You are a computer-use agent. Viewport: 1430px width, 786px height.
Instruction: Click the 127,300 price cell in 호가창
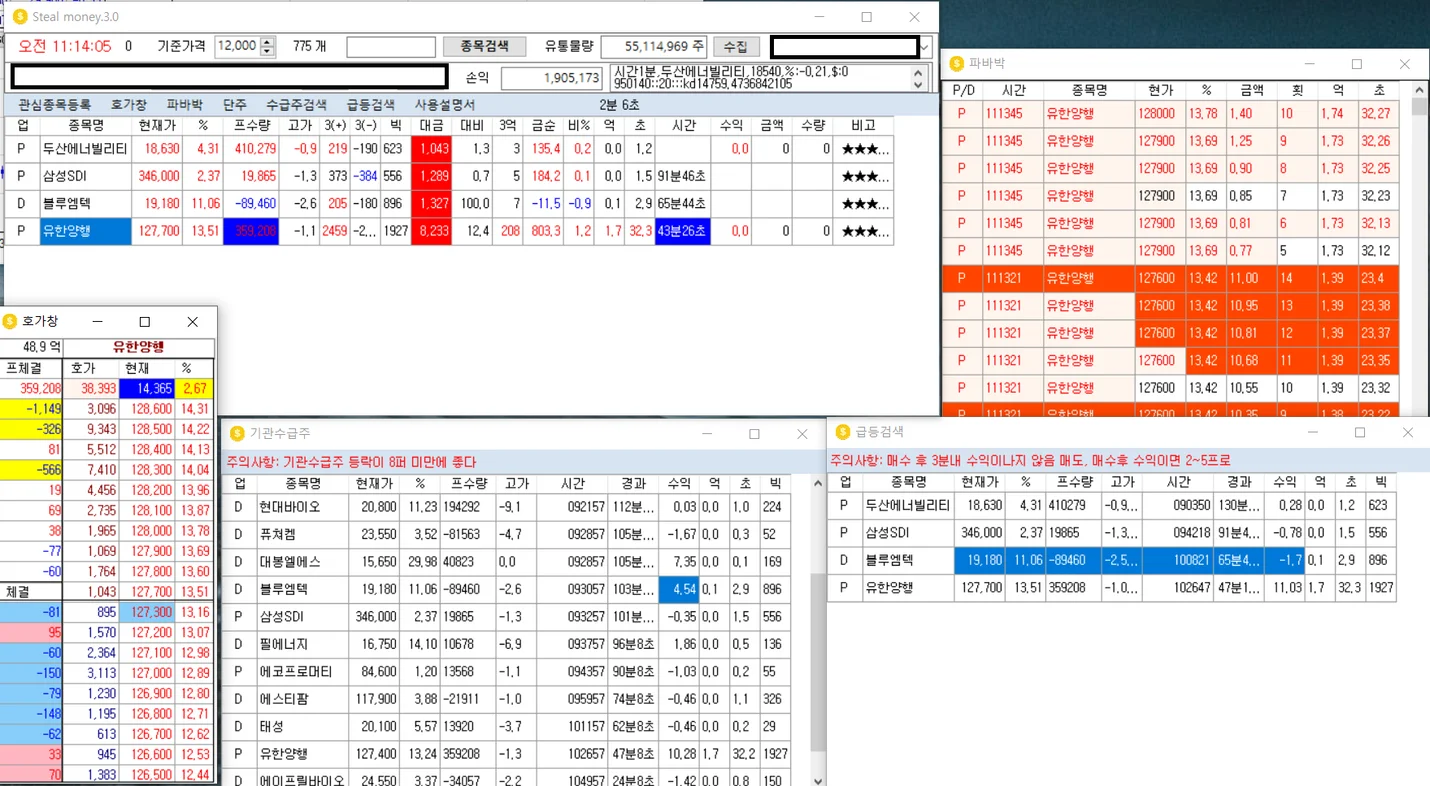pos(146,612)
